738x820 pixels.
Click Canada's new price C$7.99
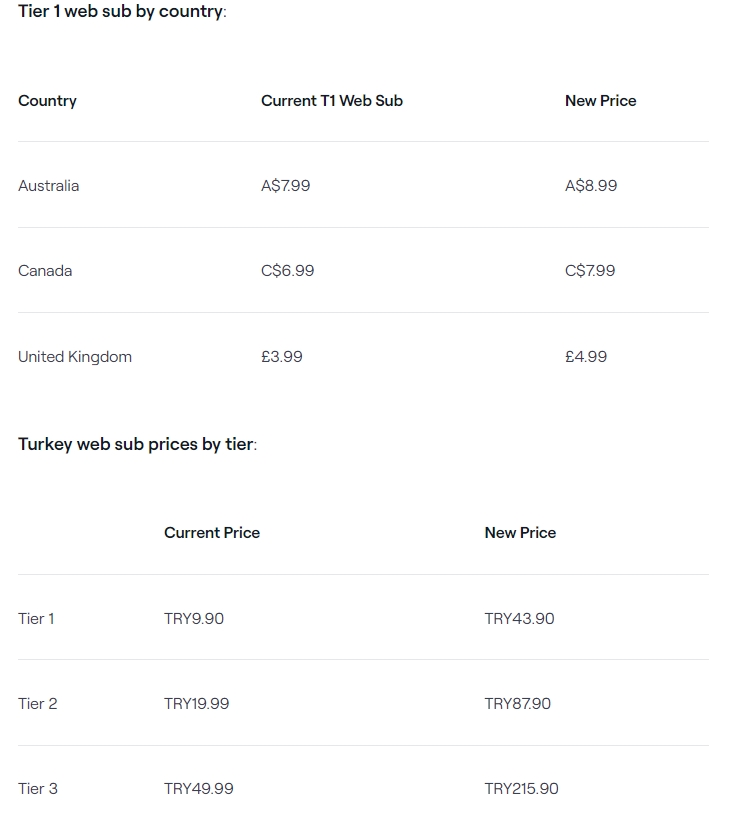pos(590,271)
